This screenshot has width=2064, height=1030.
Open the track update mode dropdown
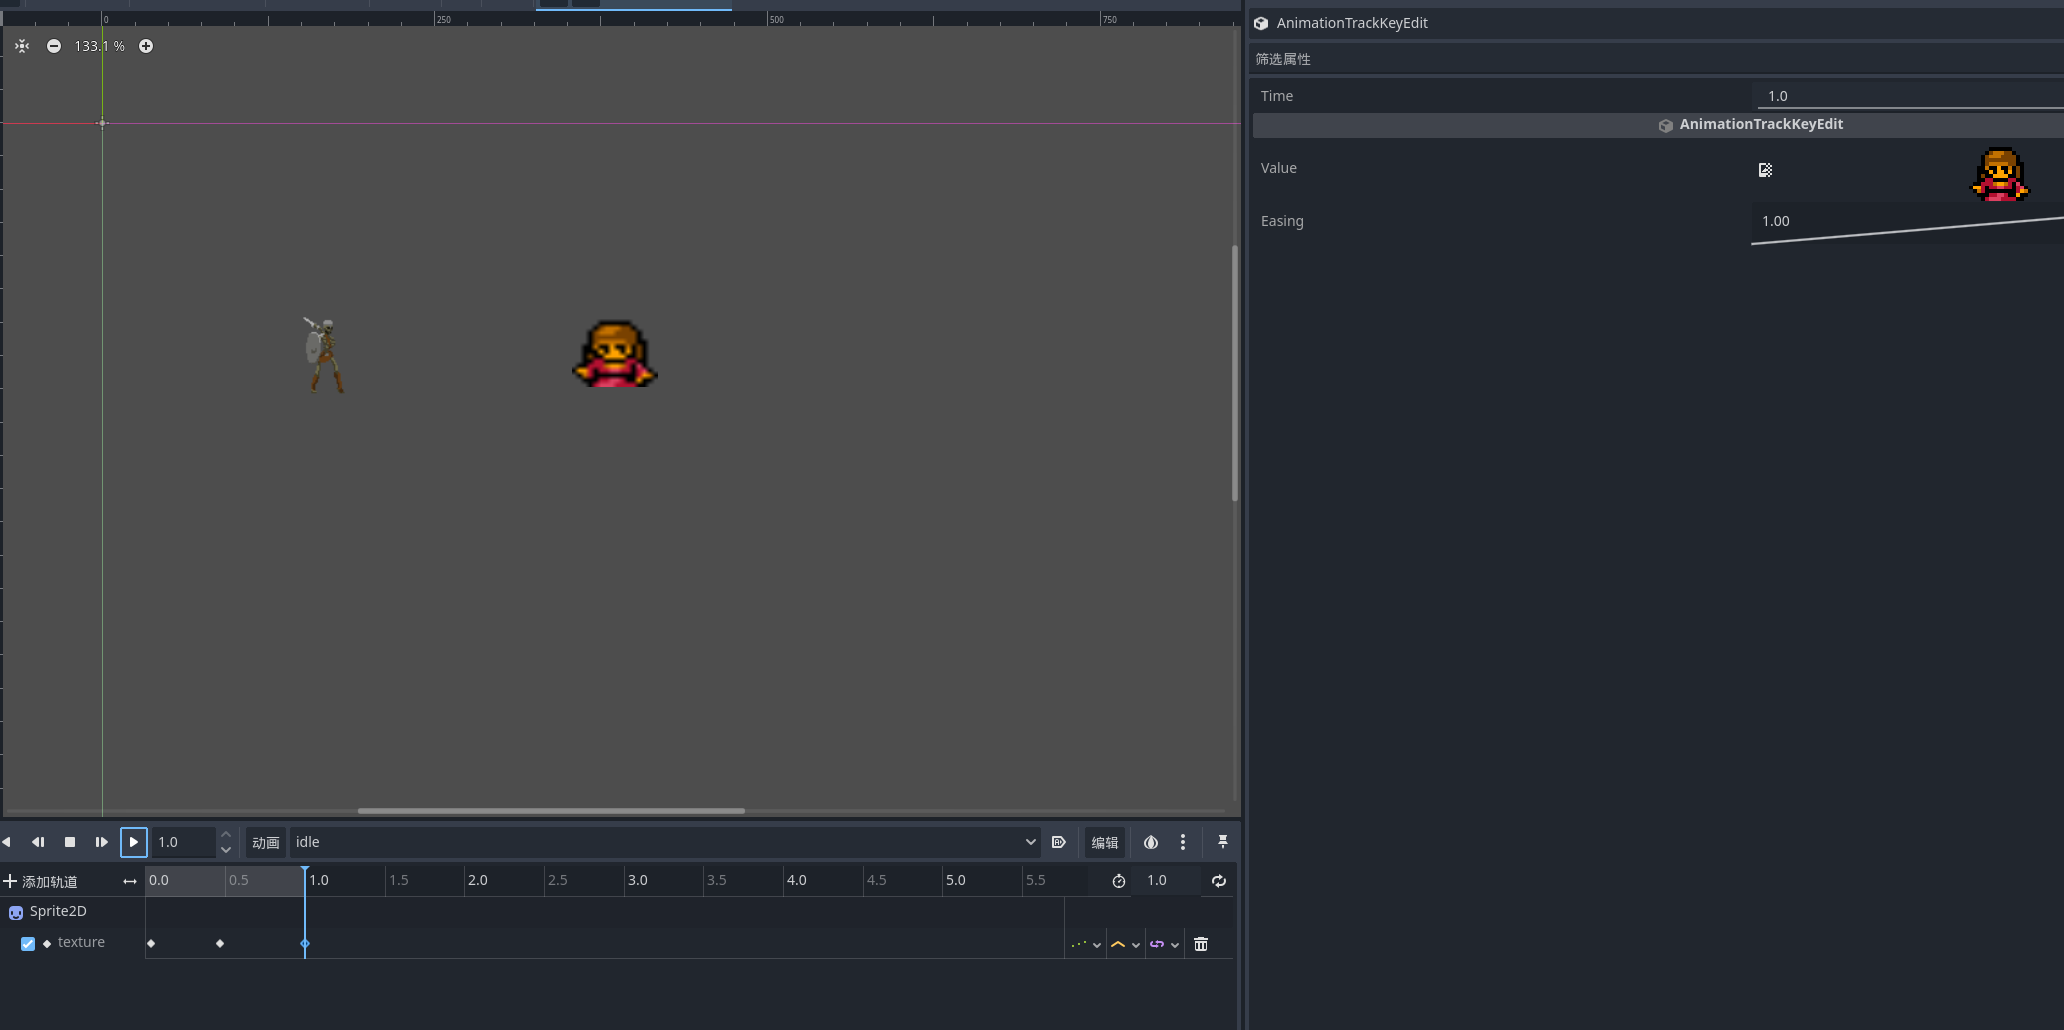[x=1086, y=944]
